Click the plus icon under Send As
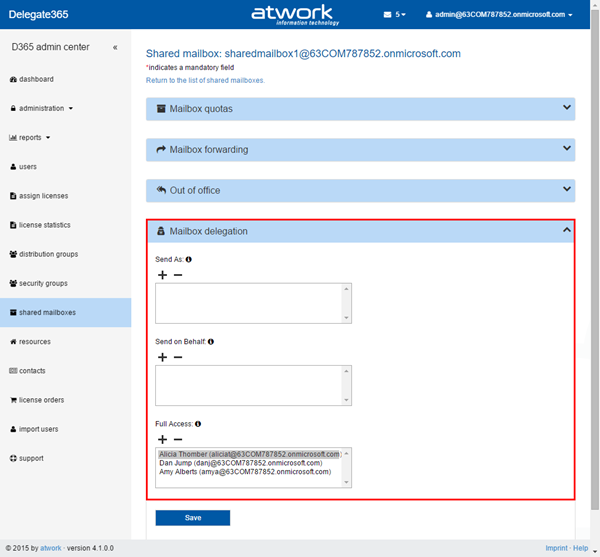This screenshot has width=600, height=557. tap(162, 275)
